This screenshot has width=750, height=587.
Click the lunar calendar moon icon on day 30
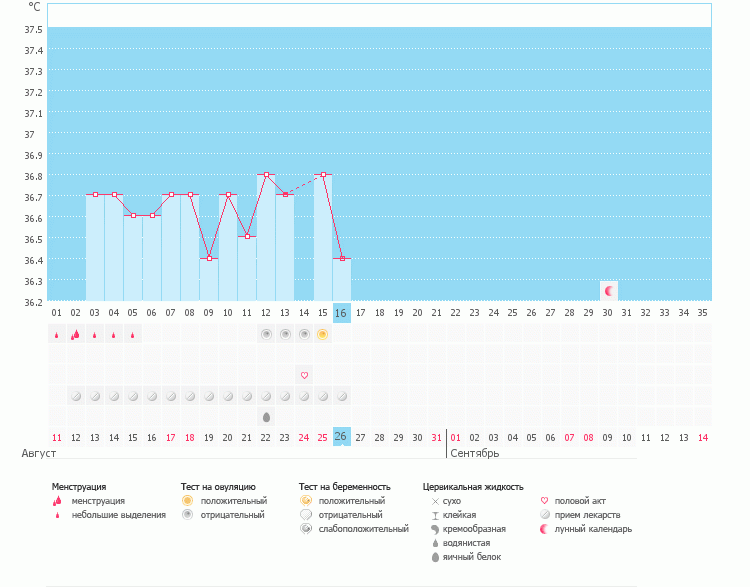coord(609,291)
